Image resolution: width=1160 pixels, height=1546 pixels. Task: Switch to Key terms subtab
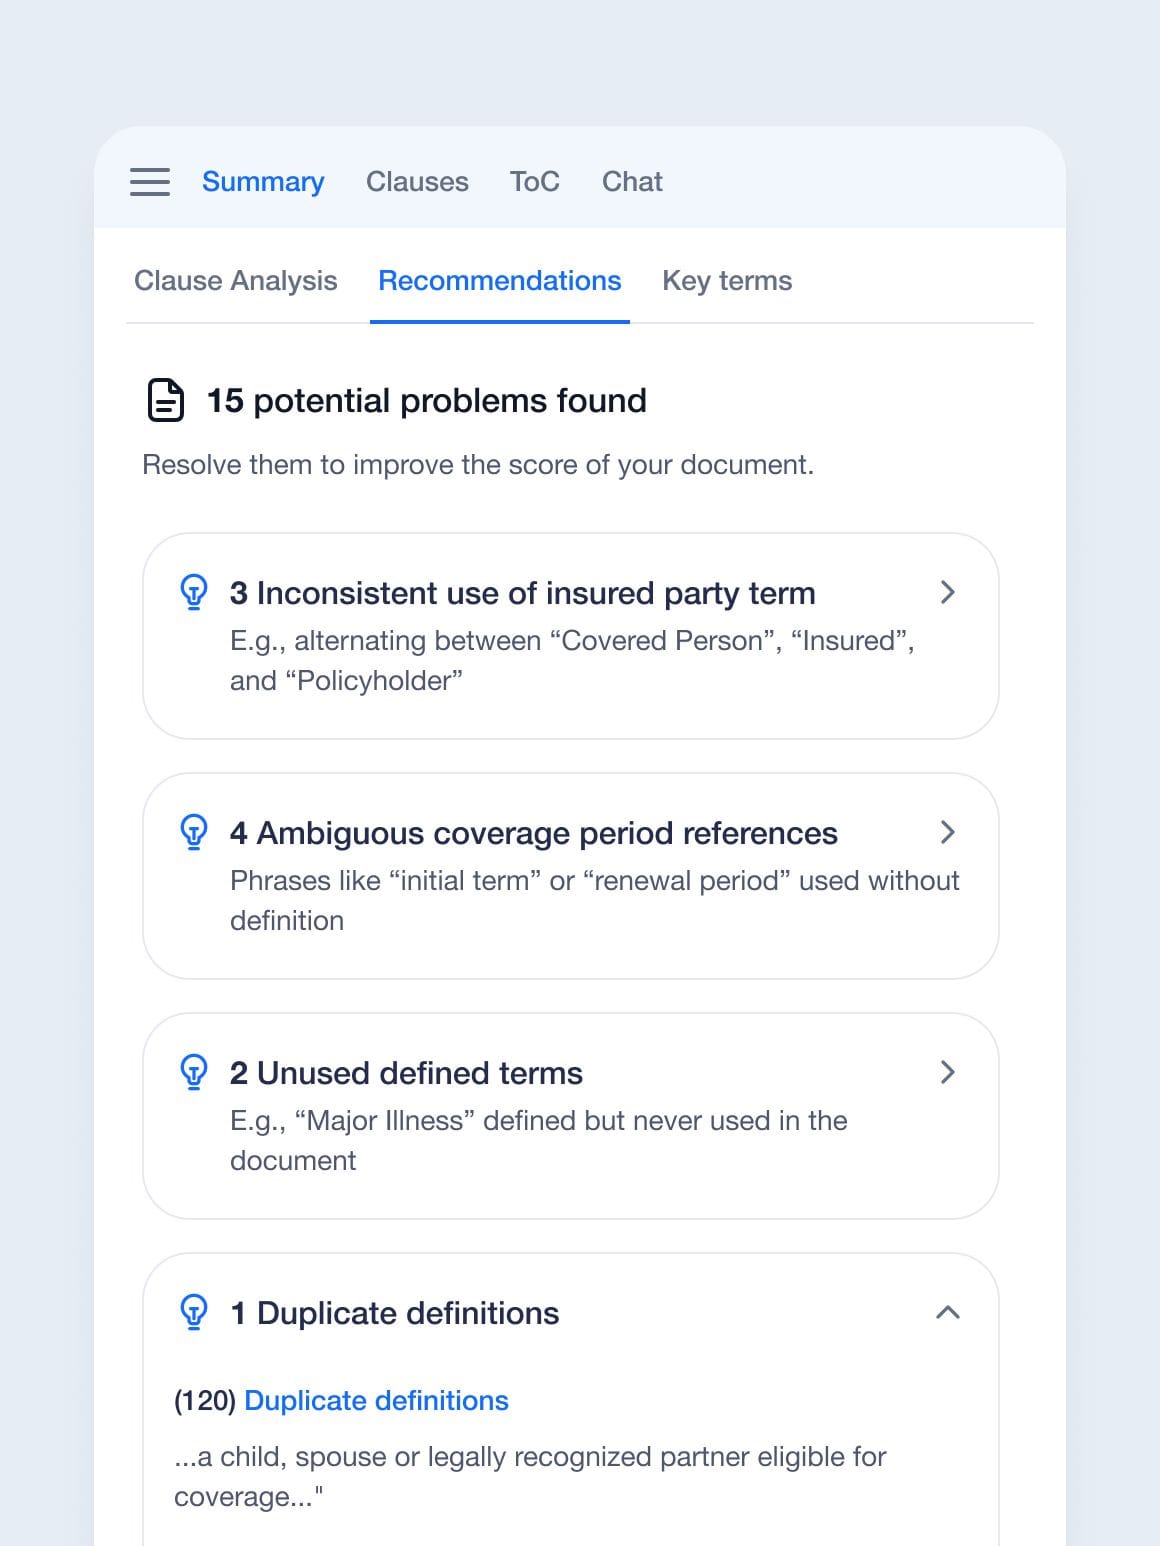tap(727, 281)
